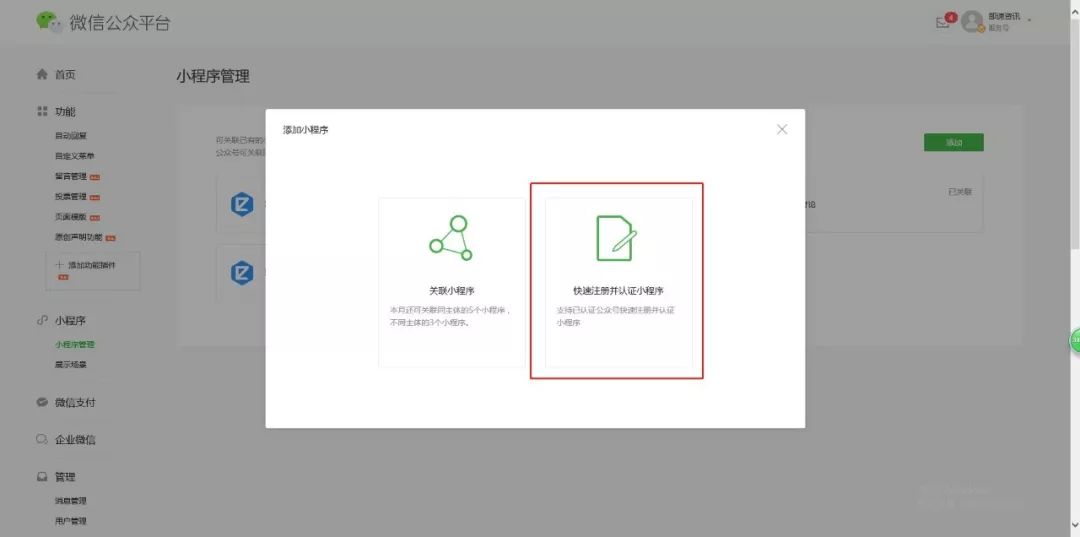Click the user avatar in the header
The height and width of the screenshot is (537, 1080).
click(972, 22)
